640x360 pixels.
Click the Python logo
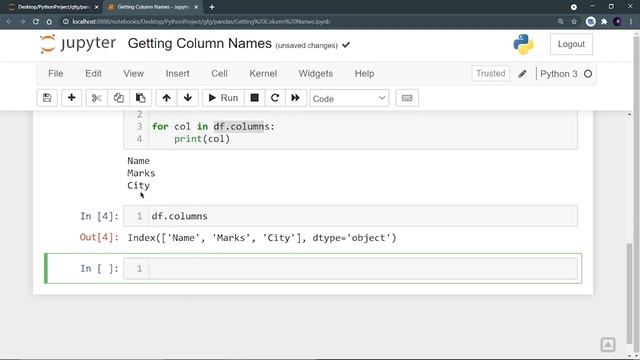point(523,44)
